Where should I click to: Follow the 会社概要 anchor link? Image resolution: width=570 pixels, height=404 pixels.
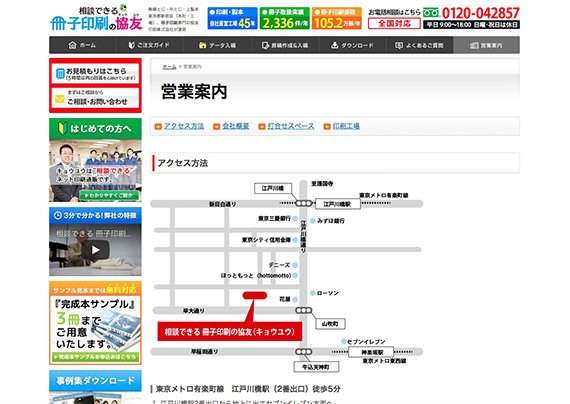click(236, 126)
